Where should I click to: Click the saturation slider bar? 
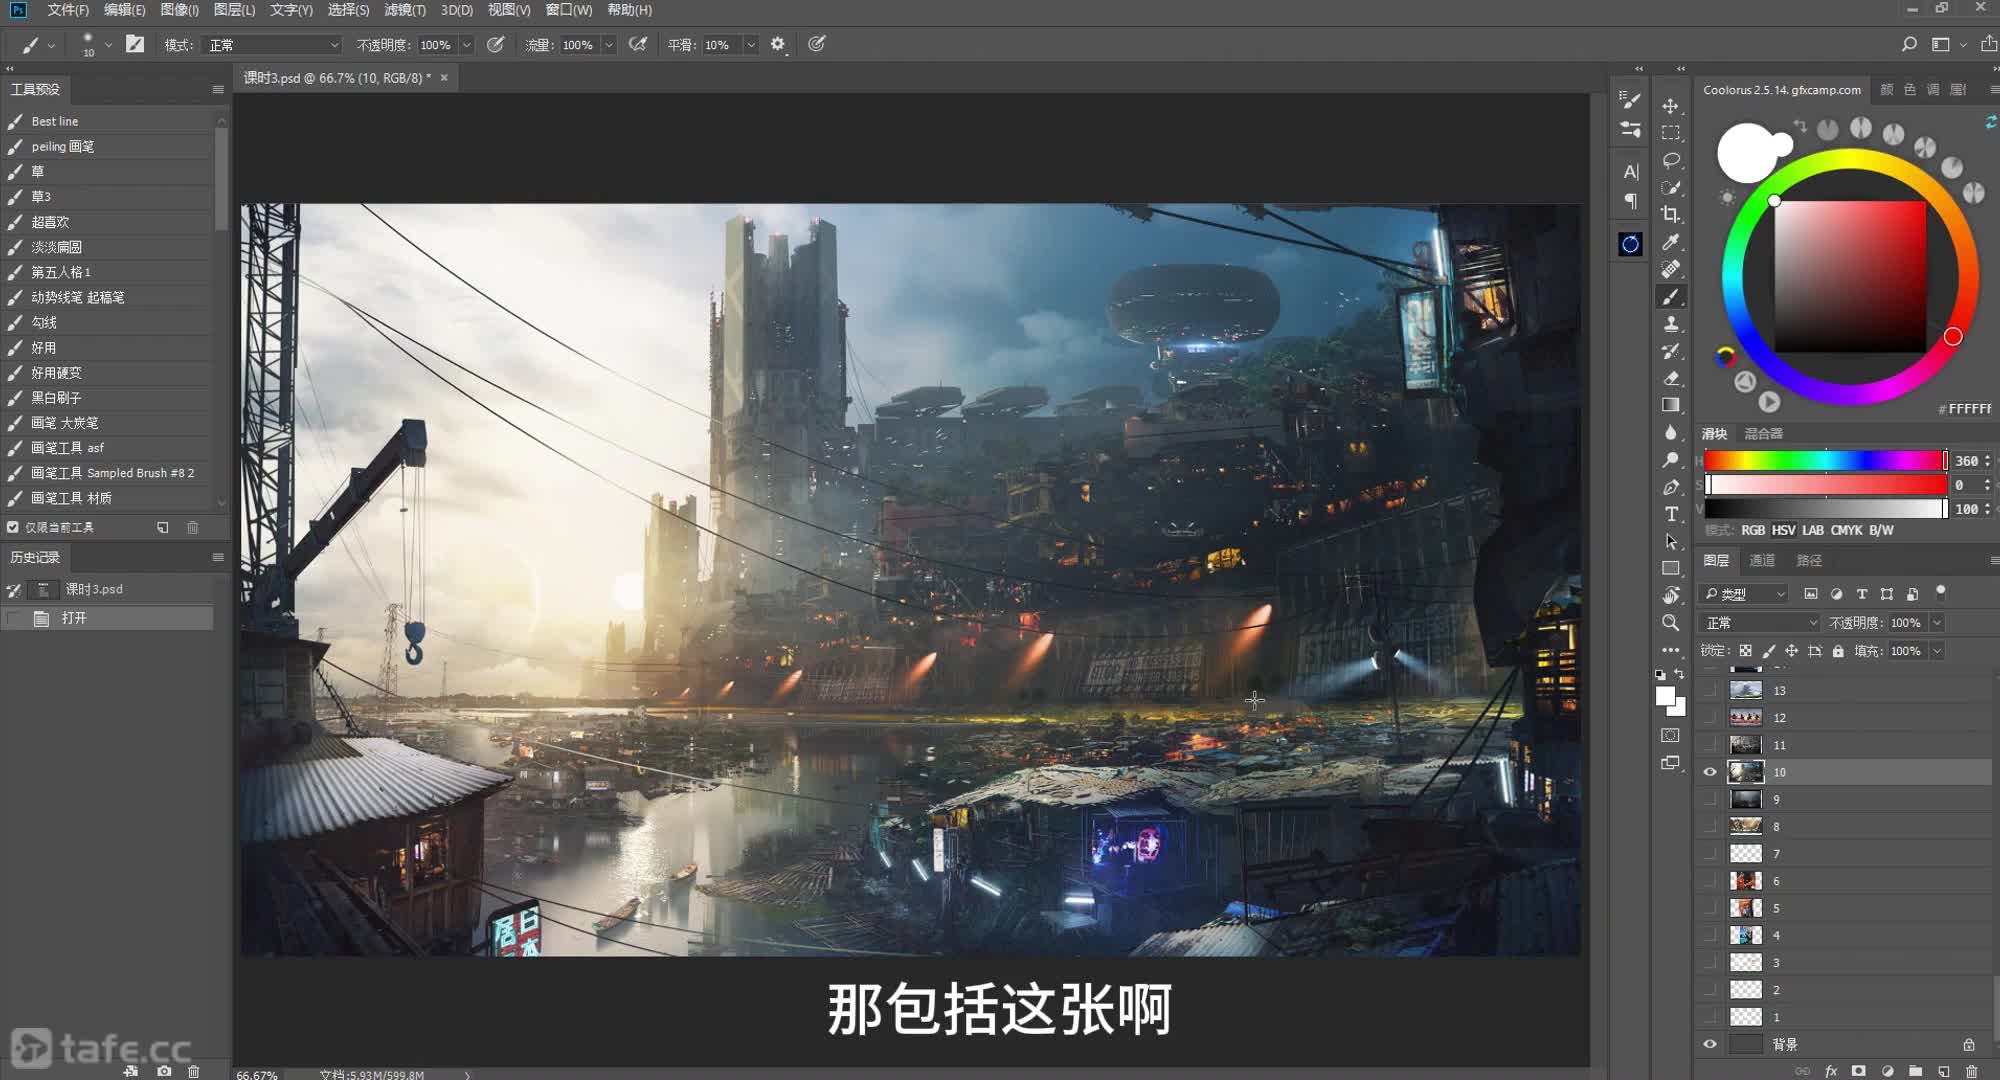1825,485
